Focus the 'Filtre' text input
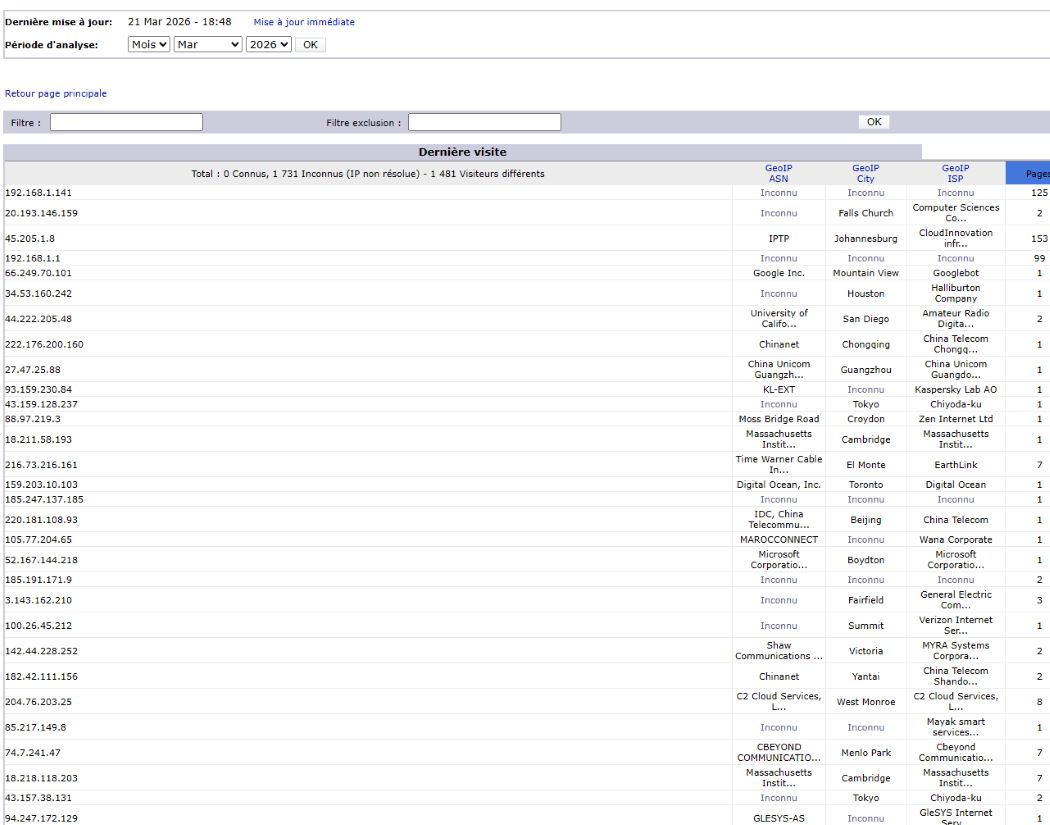 tap(126, 122)
